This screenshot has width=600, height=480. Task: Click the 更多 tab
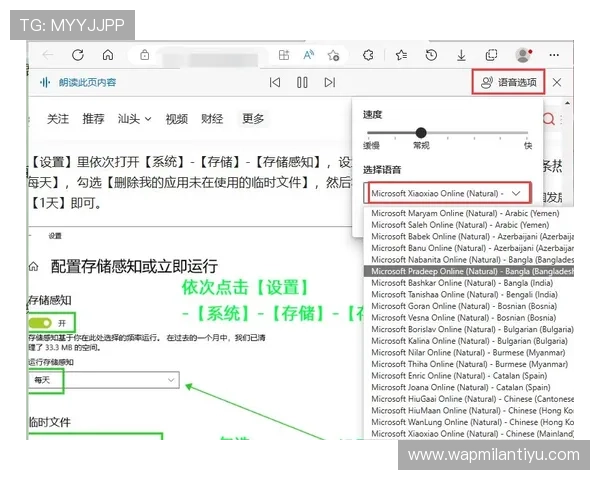[x=253, y=119]
